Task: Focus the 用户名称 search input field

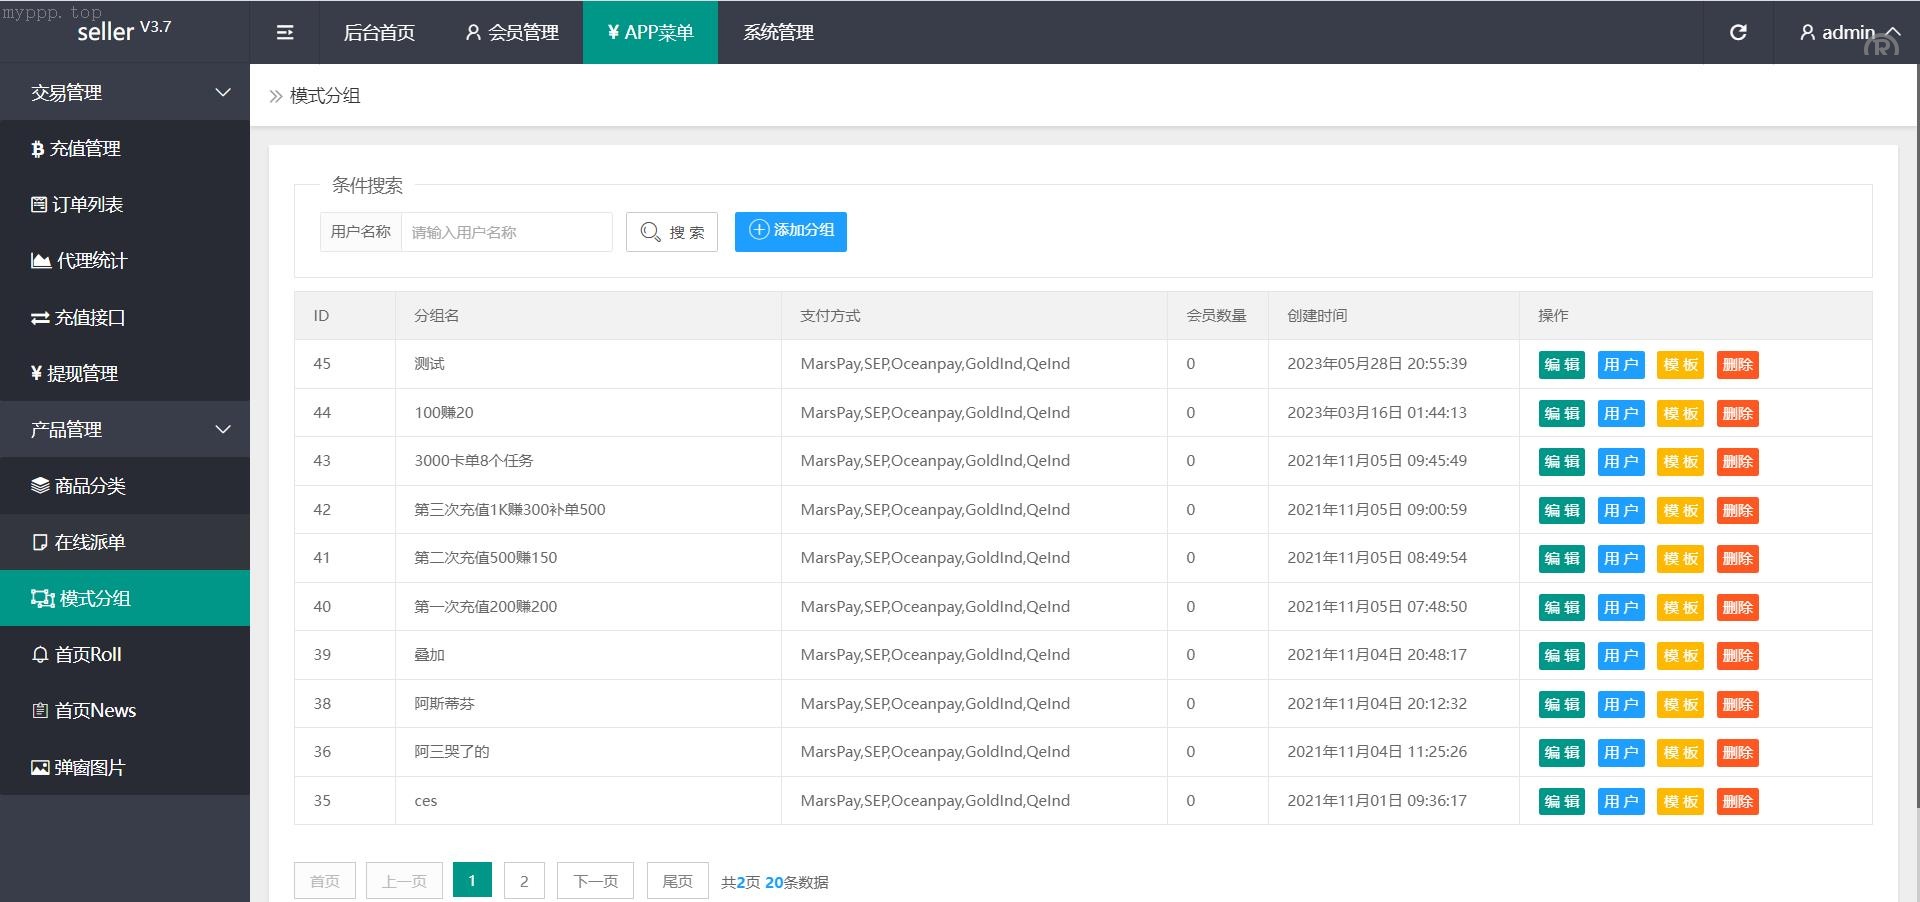Action: point(506,232)
